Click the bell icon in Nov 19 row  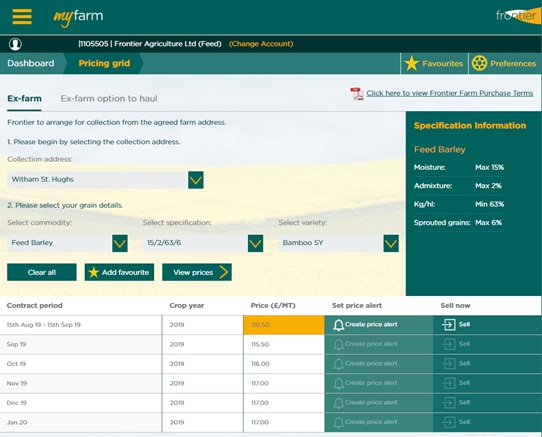[x=338, y=383]
